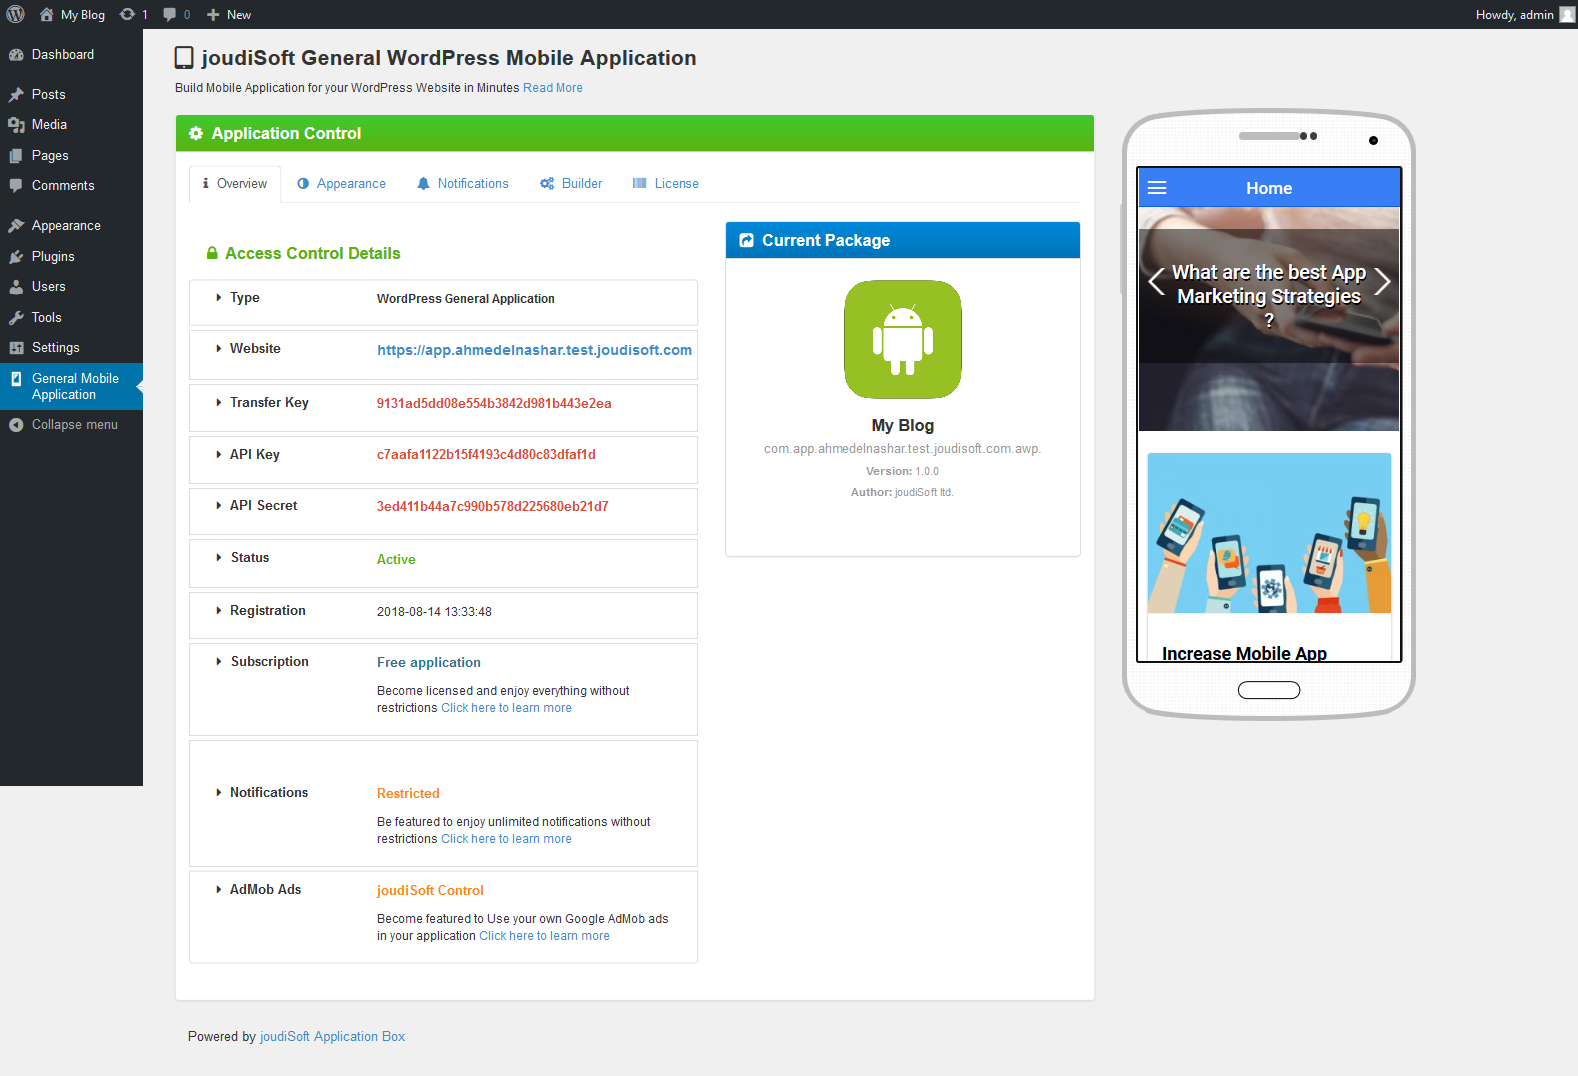Image resolution: width=1578 pixels, height=1076 pixels.
Task: Click the Application Control gear icon
Action: click(x=196, y=133)
